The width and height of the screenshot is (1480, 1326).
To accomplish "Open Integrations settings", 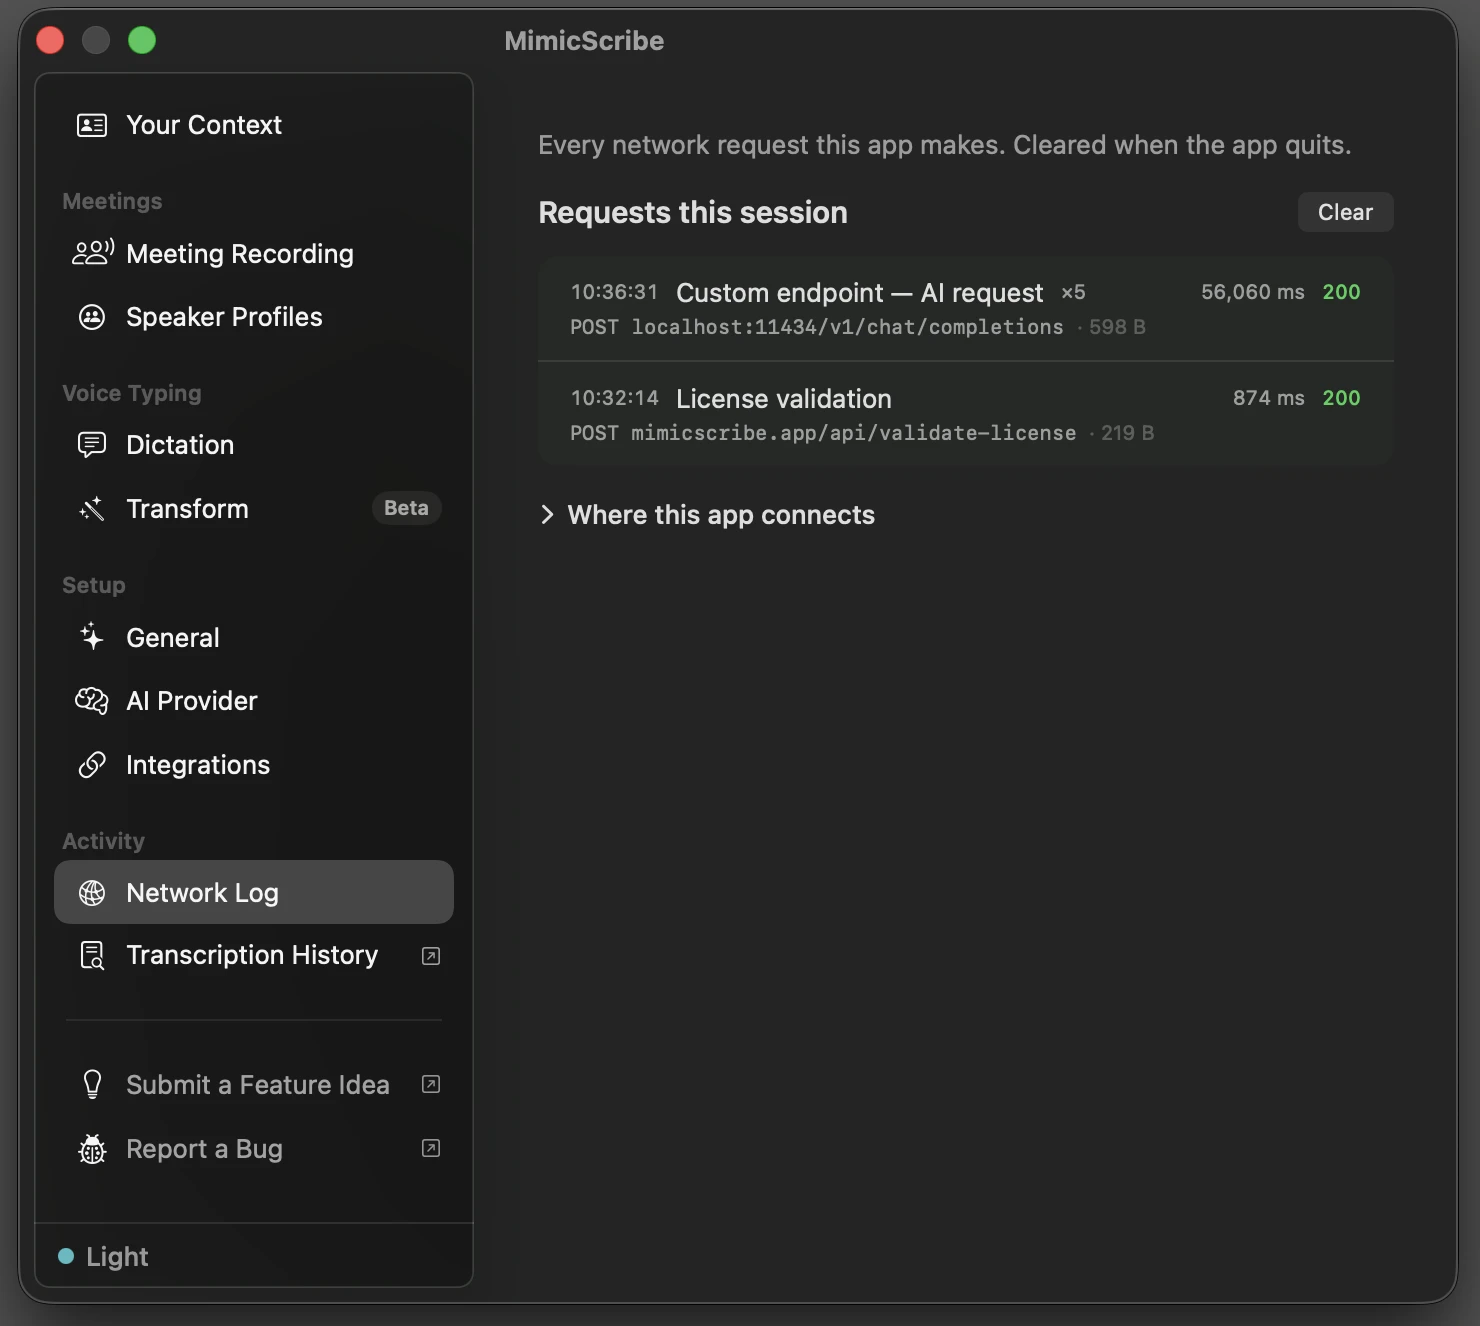I will [x=254, y=765].
